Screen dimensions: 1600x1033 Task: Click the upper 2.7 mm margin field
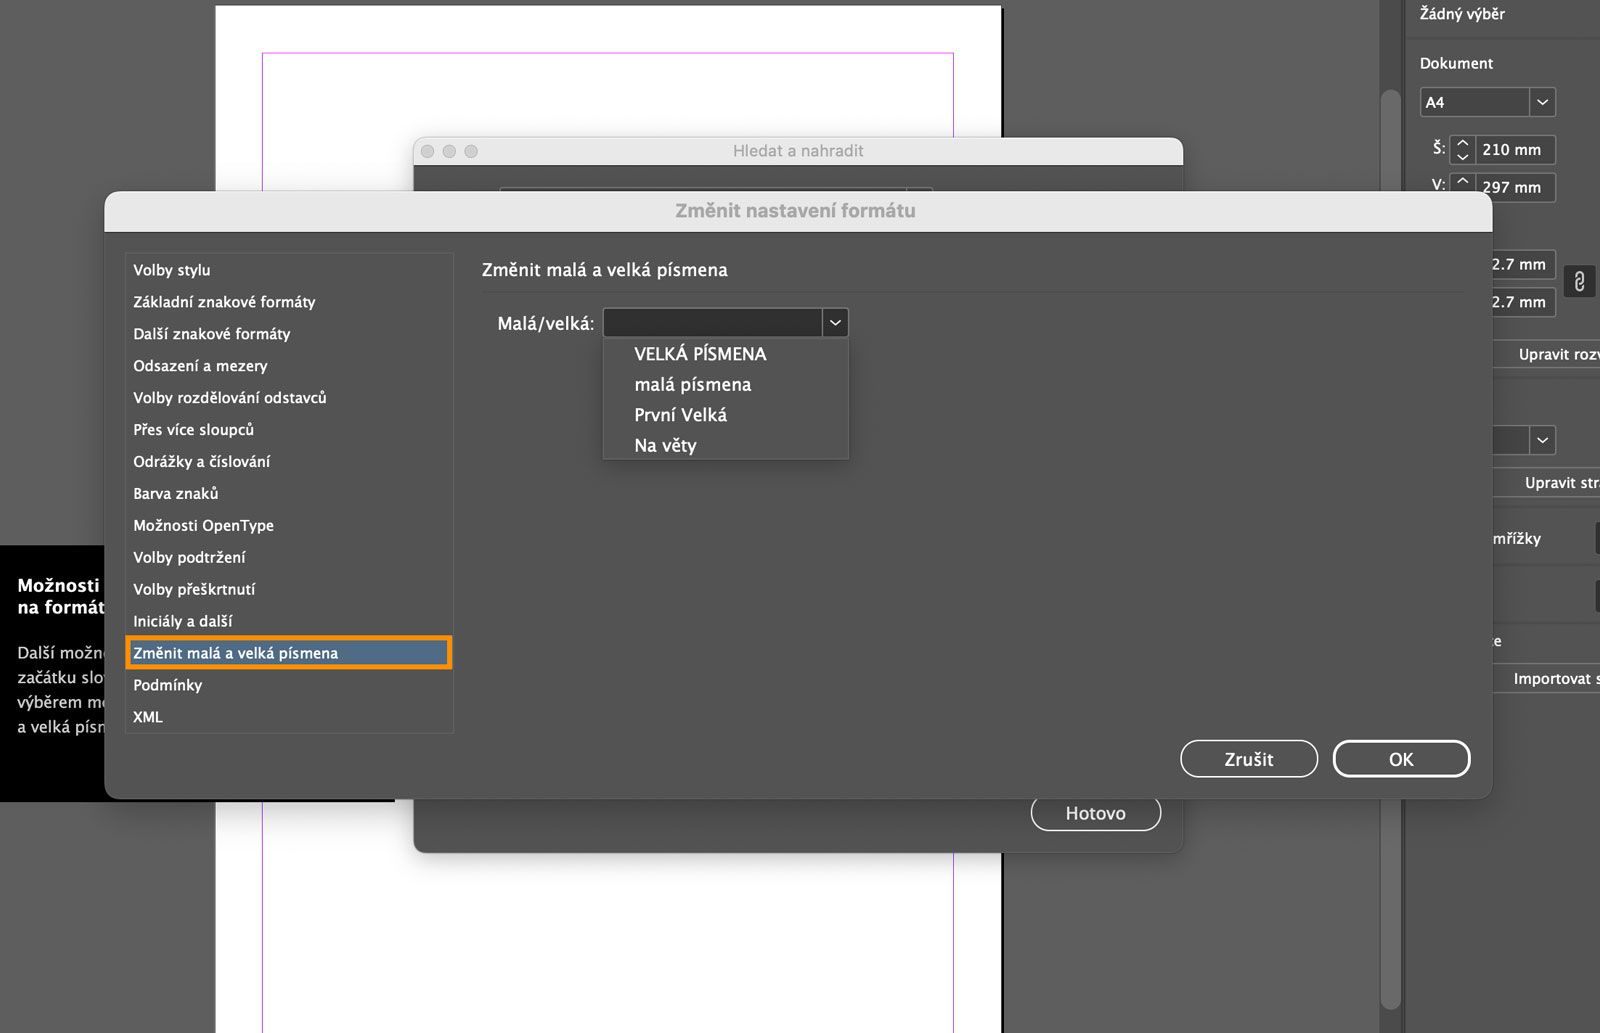[1524, 265]
